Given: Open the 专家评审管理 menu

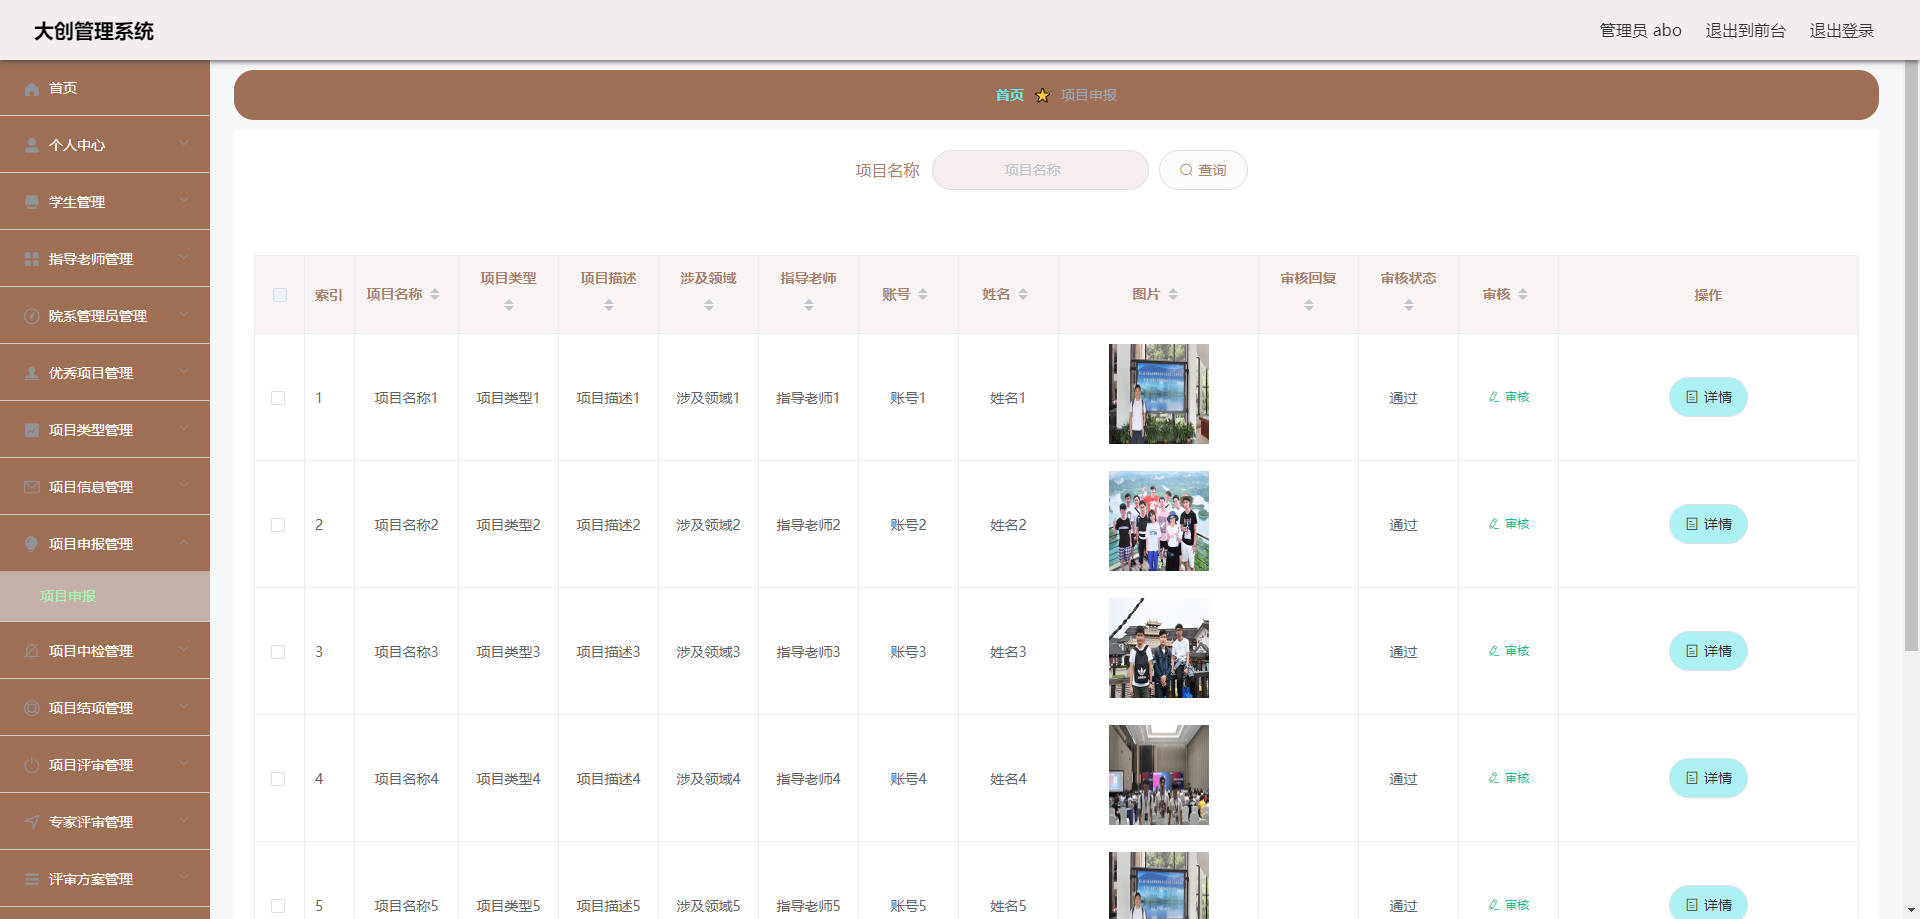Looking at the screenshot, I should click(105, 822).
